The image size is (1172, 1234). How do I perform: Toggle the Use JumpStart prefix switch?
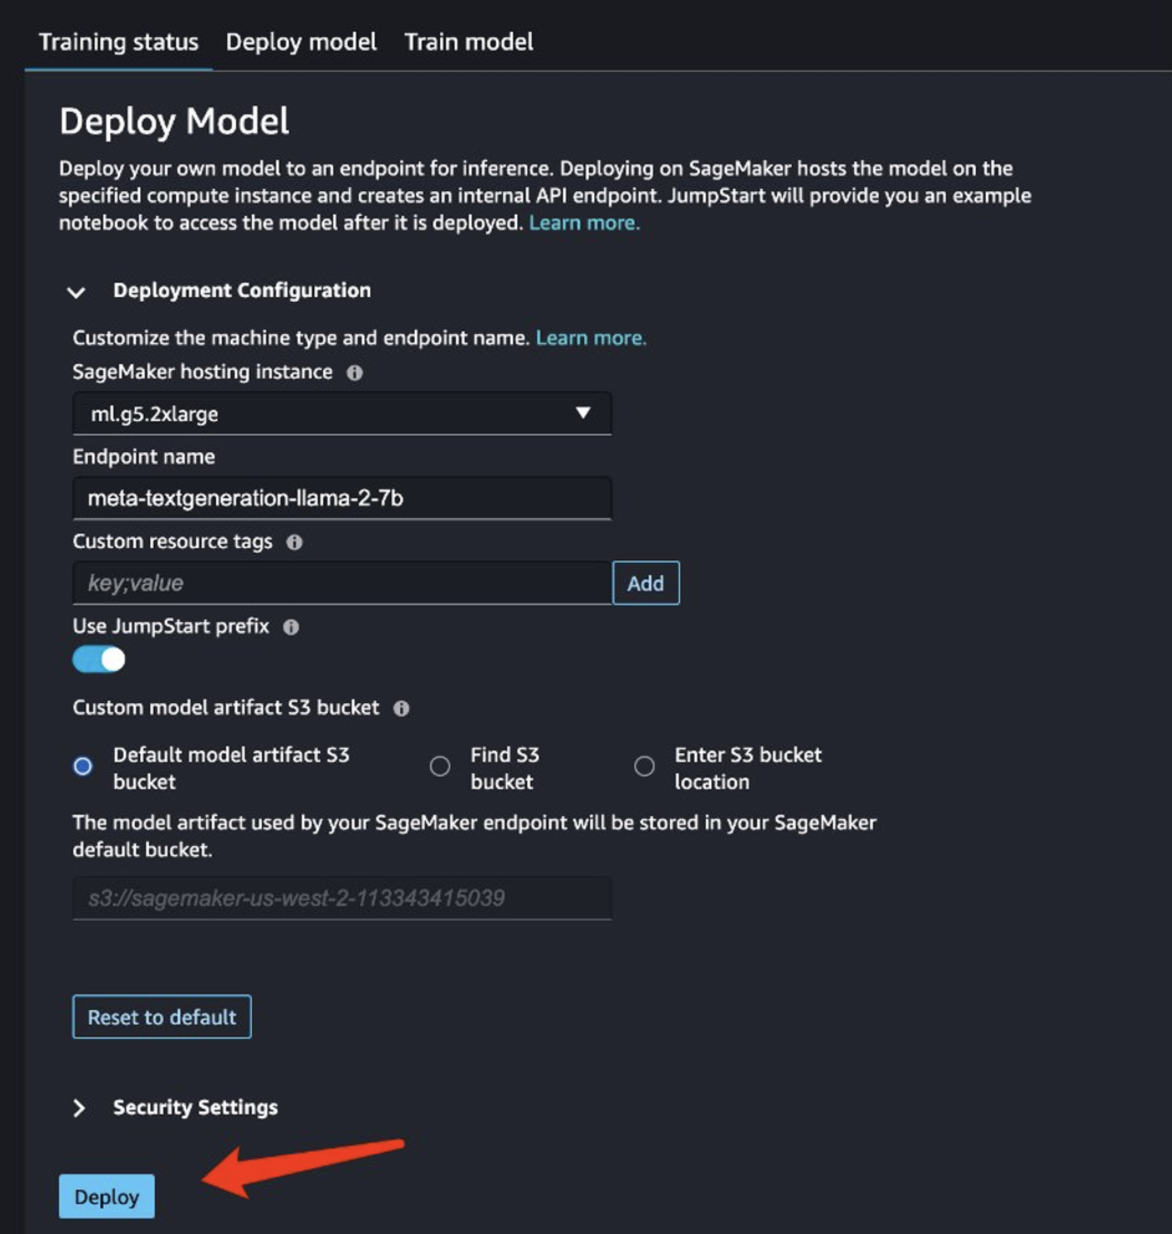(99, 660)
